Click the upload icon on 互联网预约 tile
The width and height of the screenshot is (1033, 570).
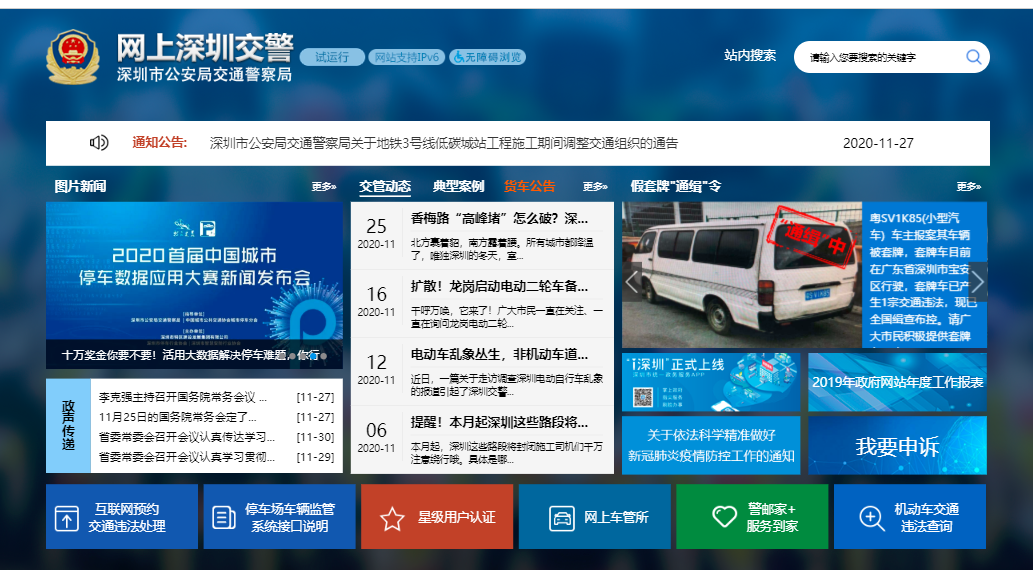pyautogui.click(x=67, y=518)
